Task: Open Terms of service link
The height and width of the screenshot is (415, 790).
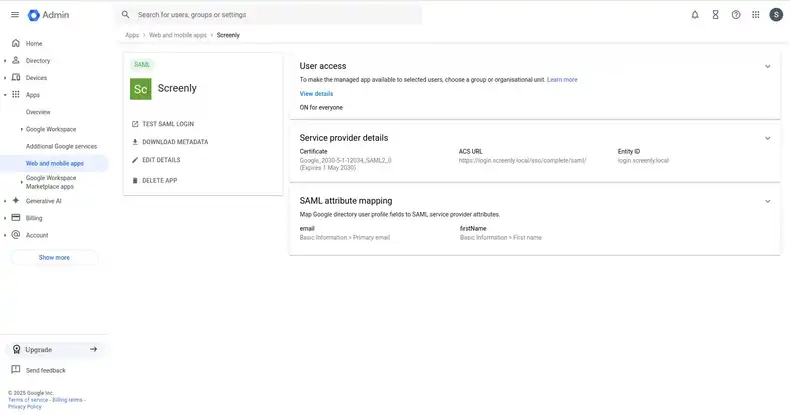Action: point(28,400)
